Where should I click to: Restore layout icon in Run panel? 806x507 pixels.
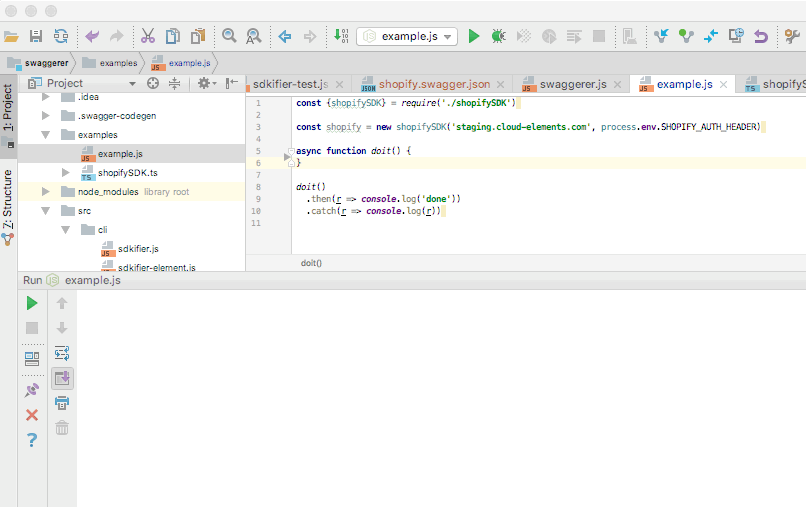click(x=32, y=358)
